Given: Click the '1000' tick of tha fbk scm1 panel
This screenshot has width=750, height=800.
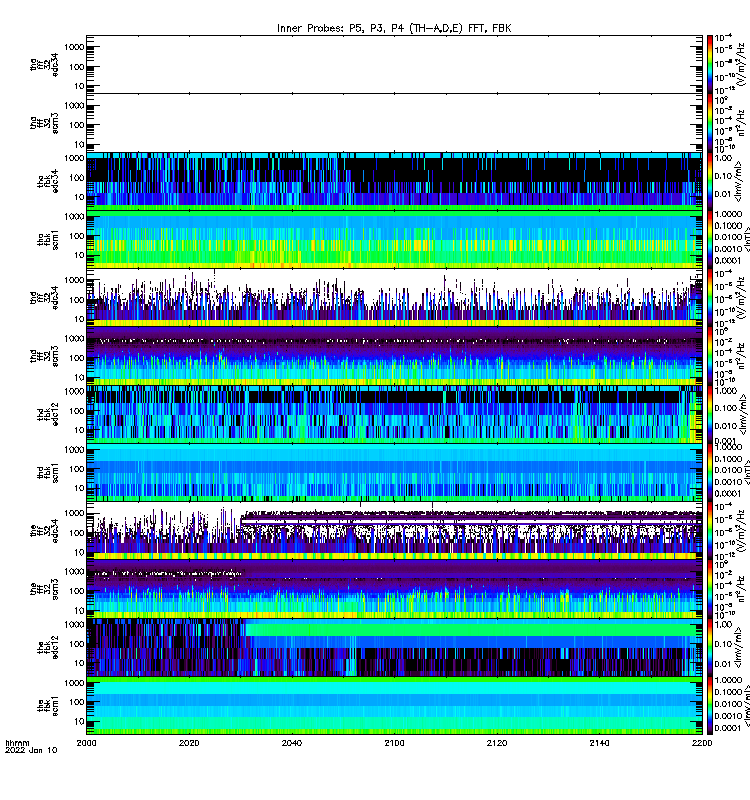Looking at the screenshot, I should click(x=74, y=217).
